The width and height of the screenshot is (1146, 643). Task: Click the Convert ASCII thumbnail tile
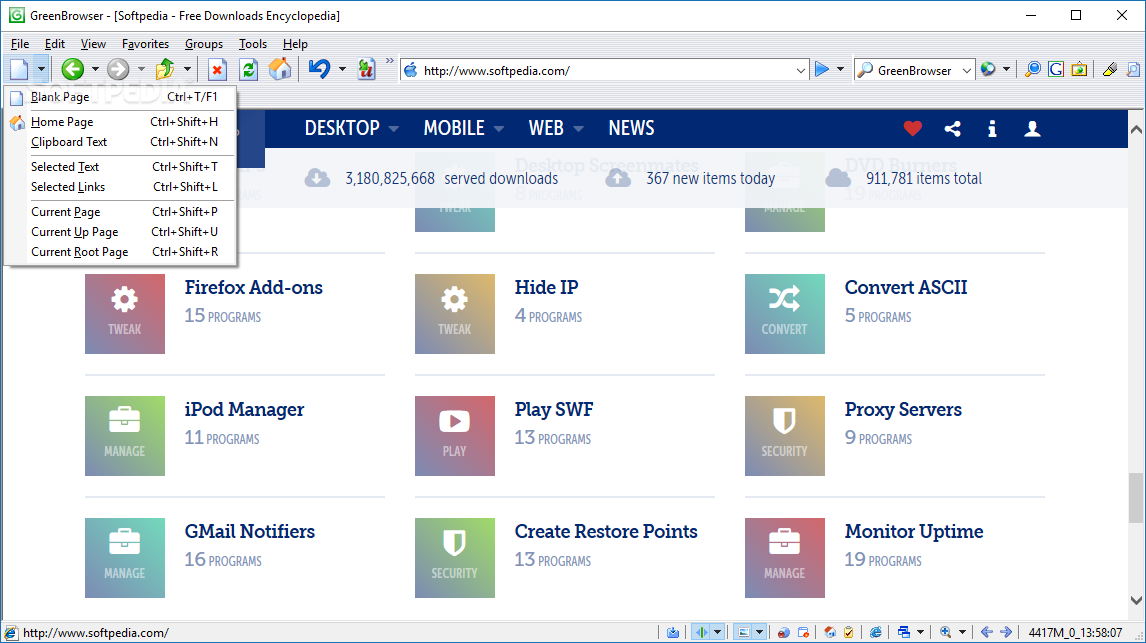pos(784,313)
